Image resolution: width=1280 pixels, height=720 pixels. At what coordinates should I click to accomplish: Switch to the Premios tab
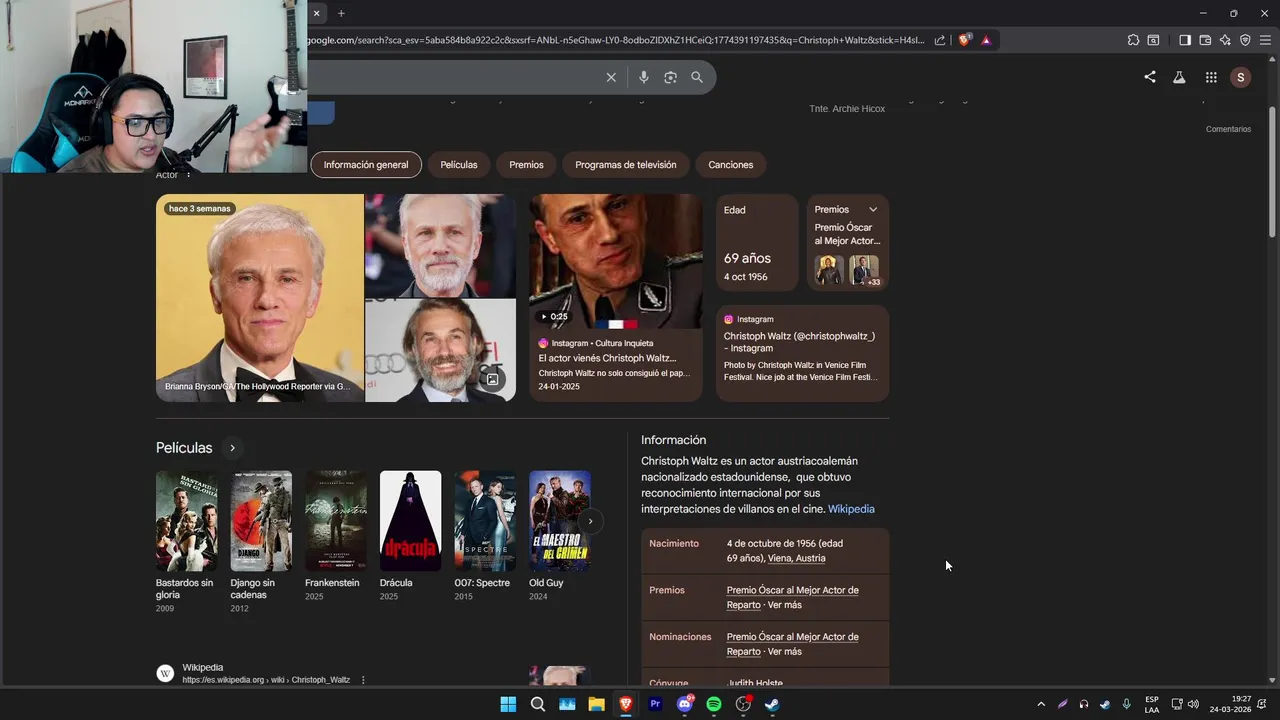coord(526,165)
